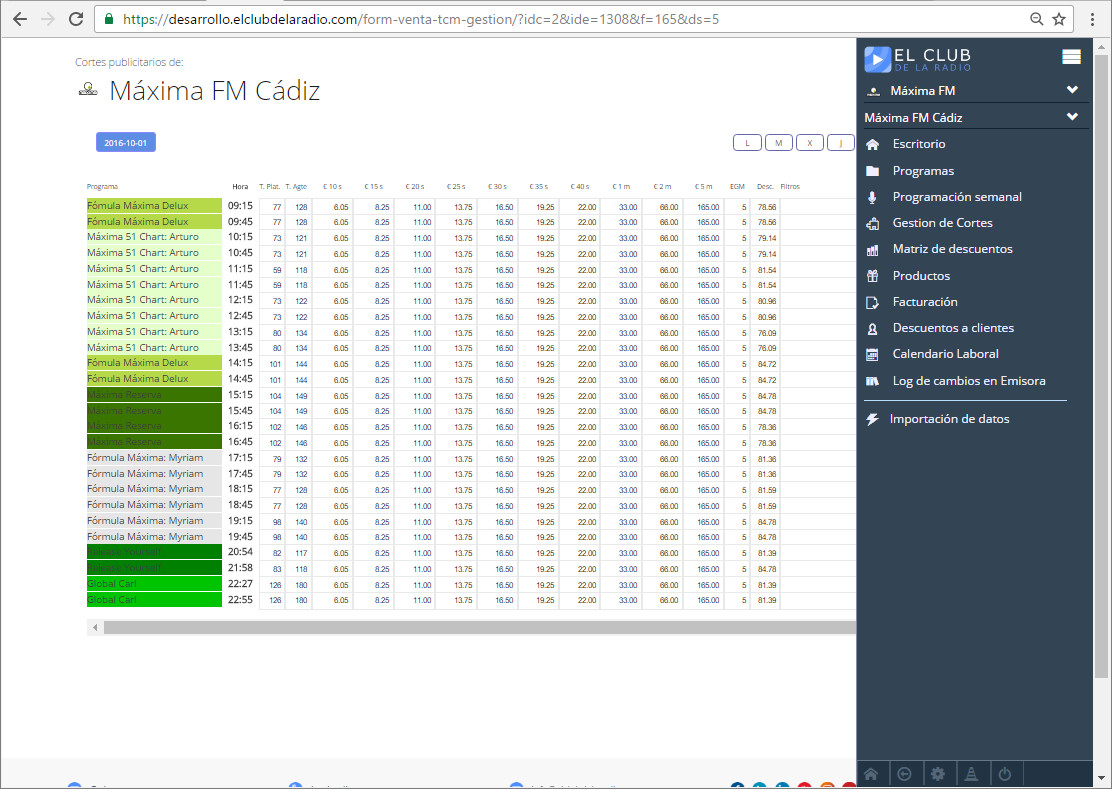Viewport: 1112px width, 789px height.
Task: Click the table's horizontal scrollbar thumb
Action: [x=479, y=627]
